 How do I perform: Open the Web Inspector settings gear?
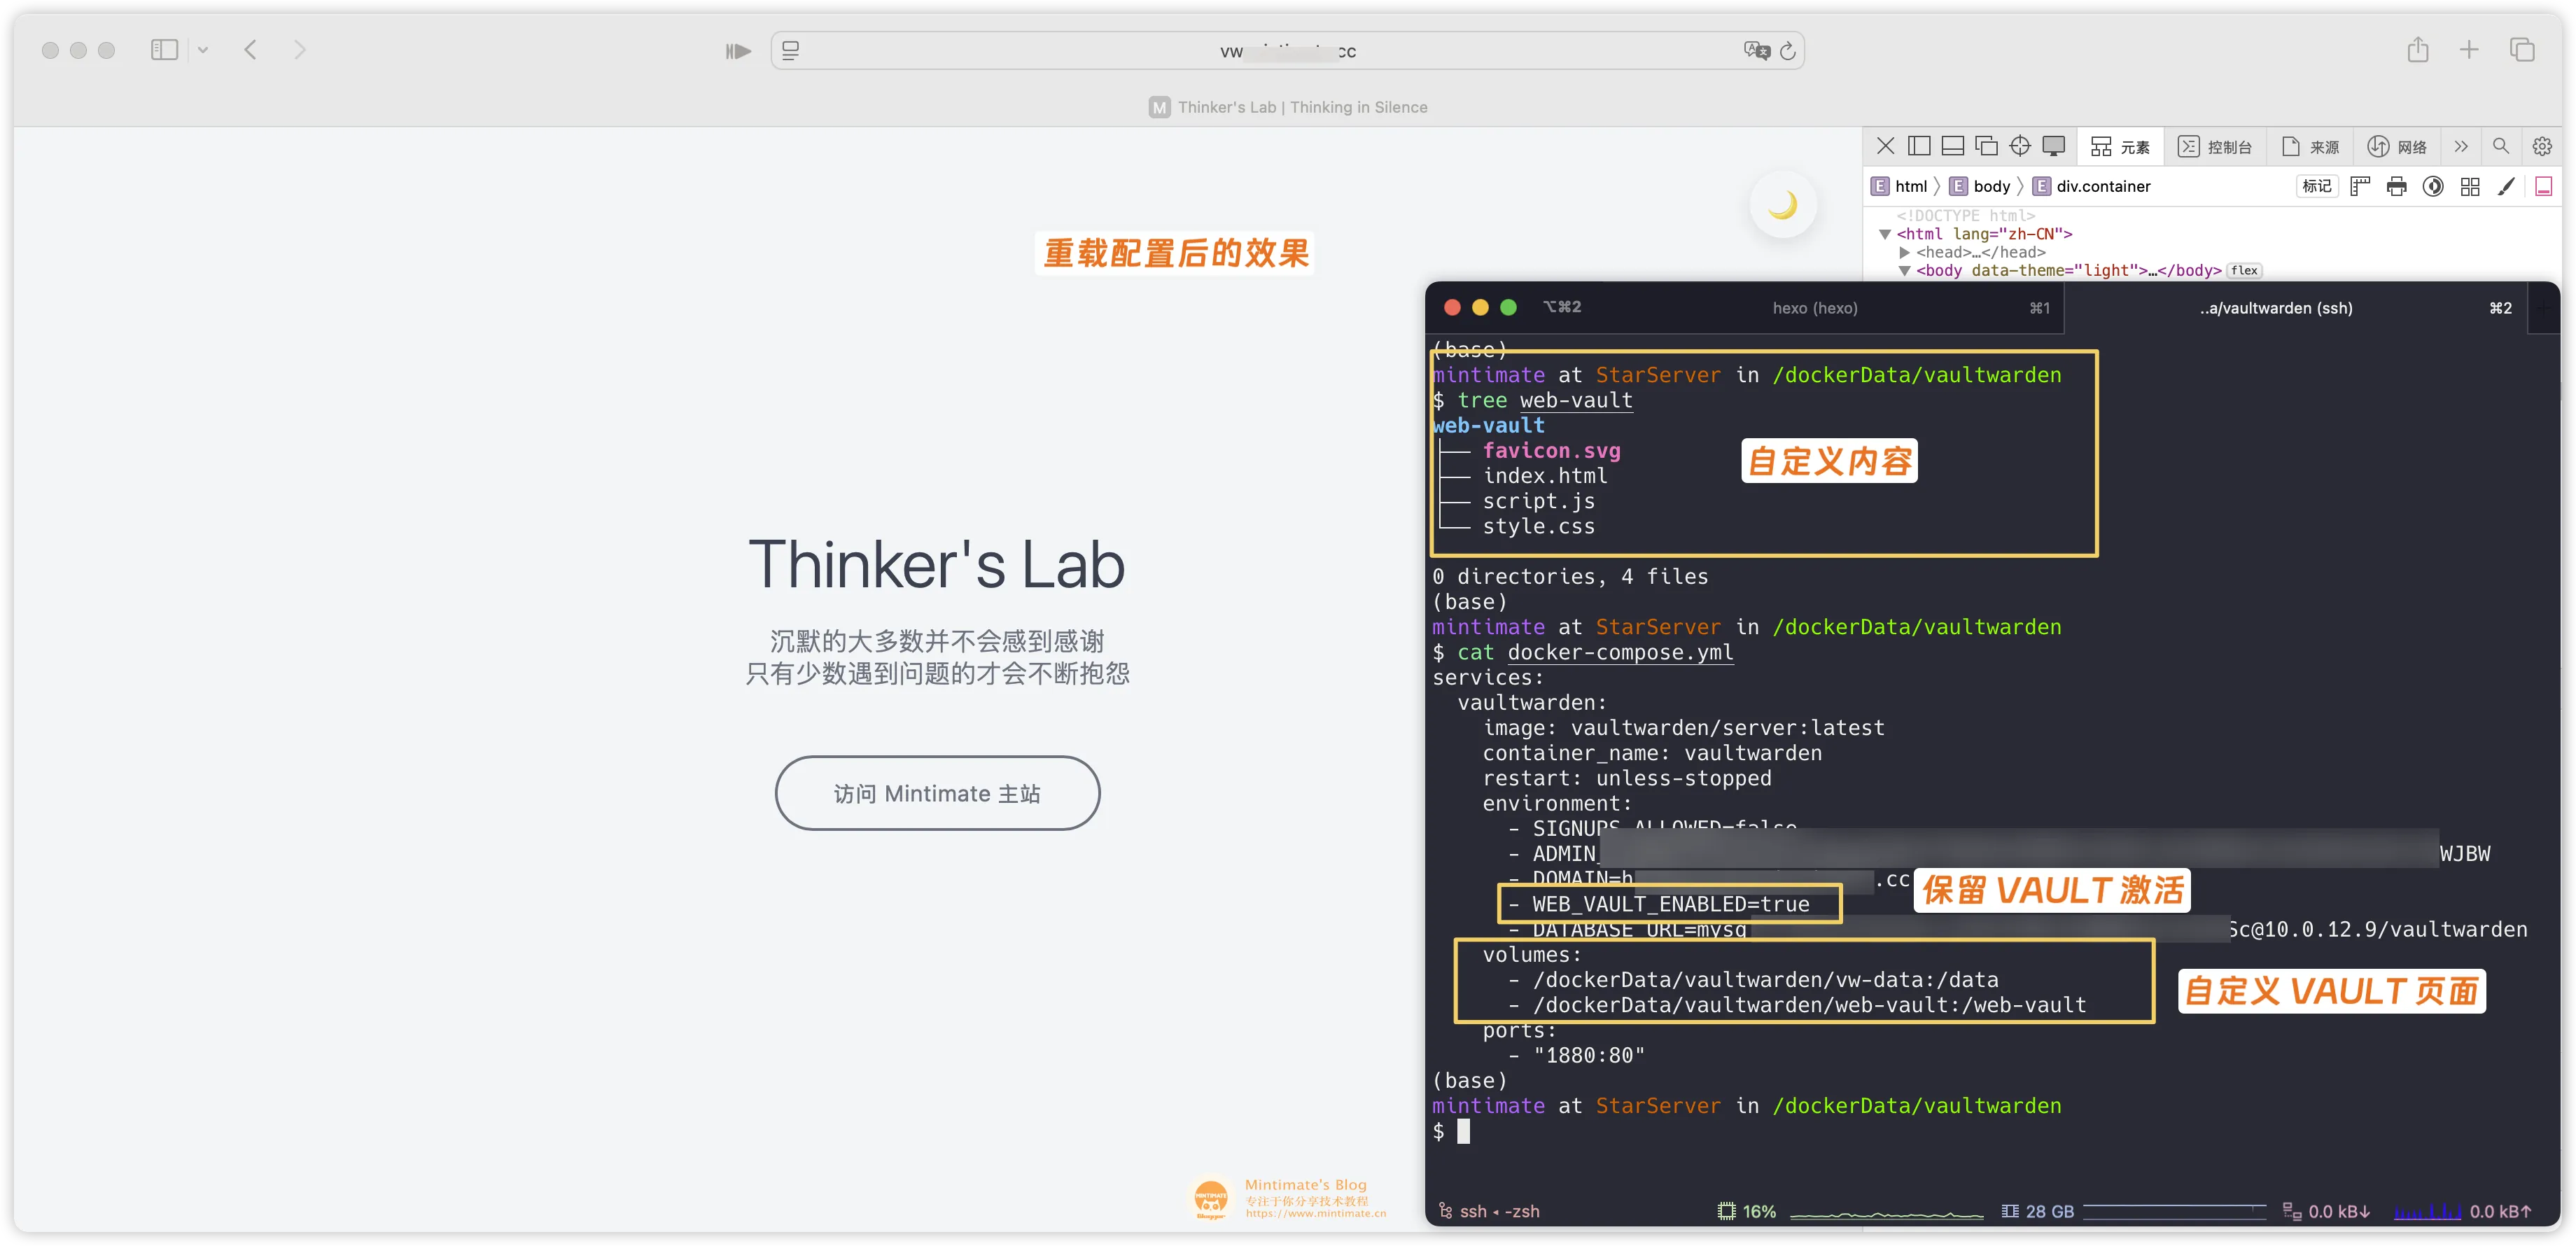coord(2542,147)
